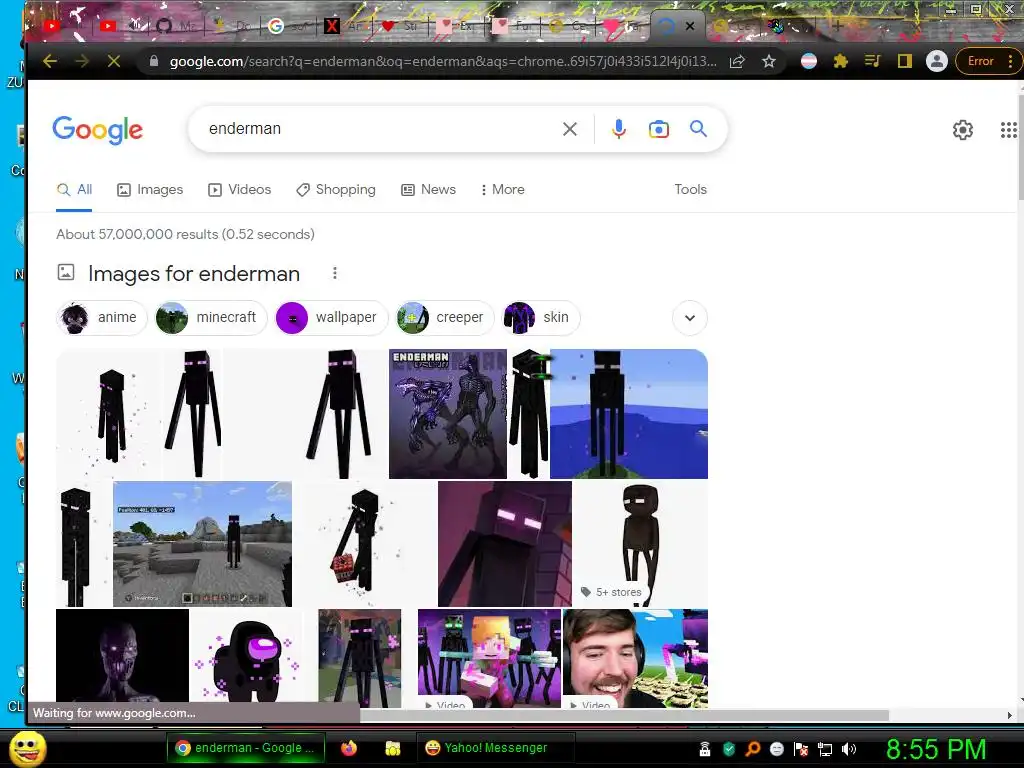Viewport: 1024px width, 768px height.
Task: Open Google quick settings gear
Action: pyautogui.click(x=963, y=130)
